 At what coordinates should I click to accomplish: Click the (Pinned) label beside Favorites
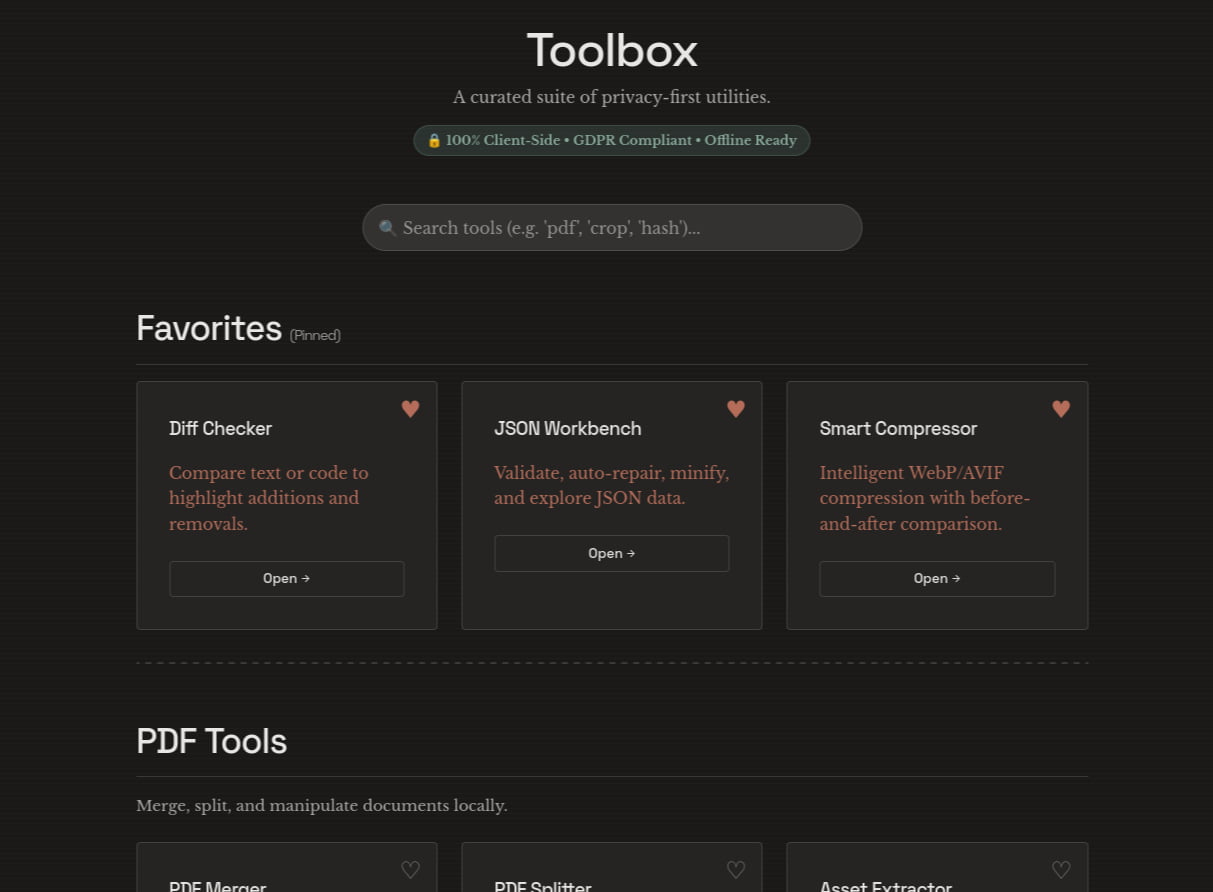tap(314, 335)
